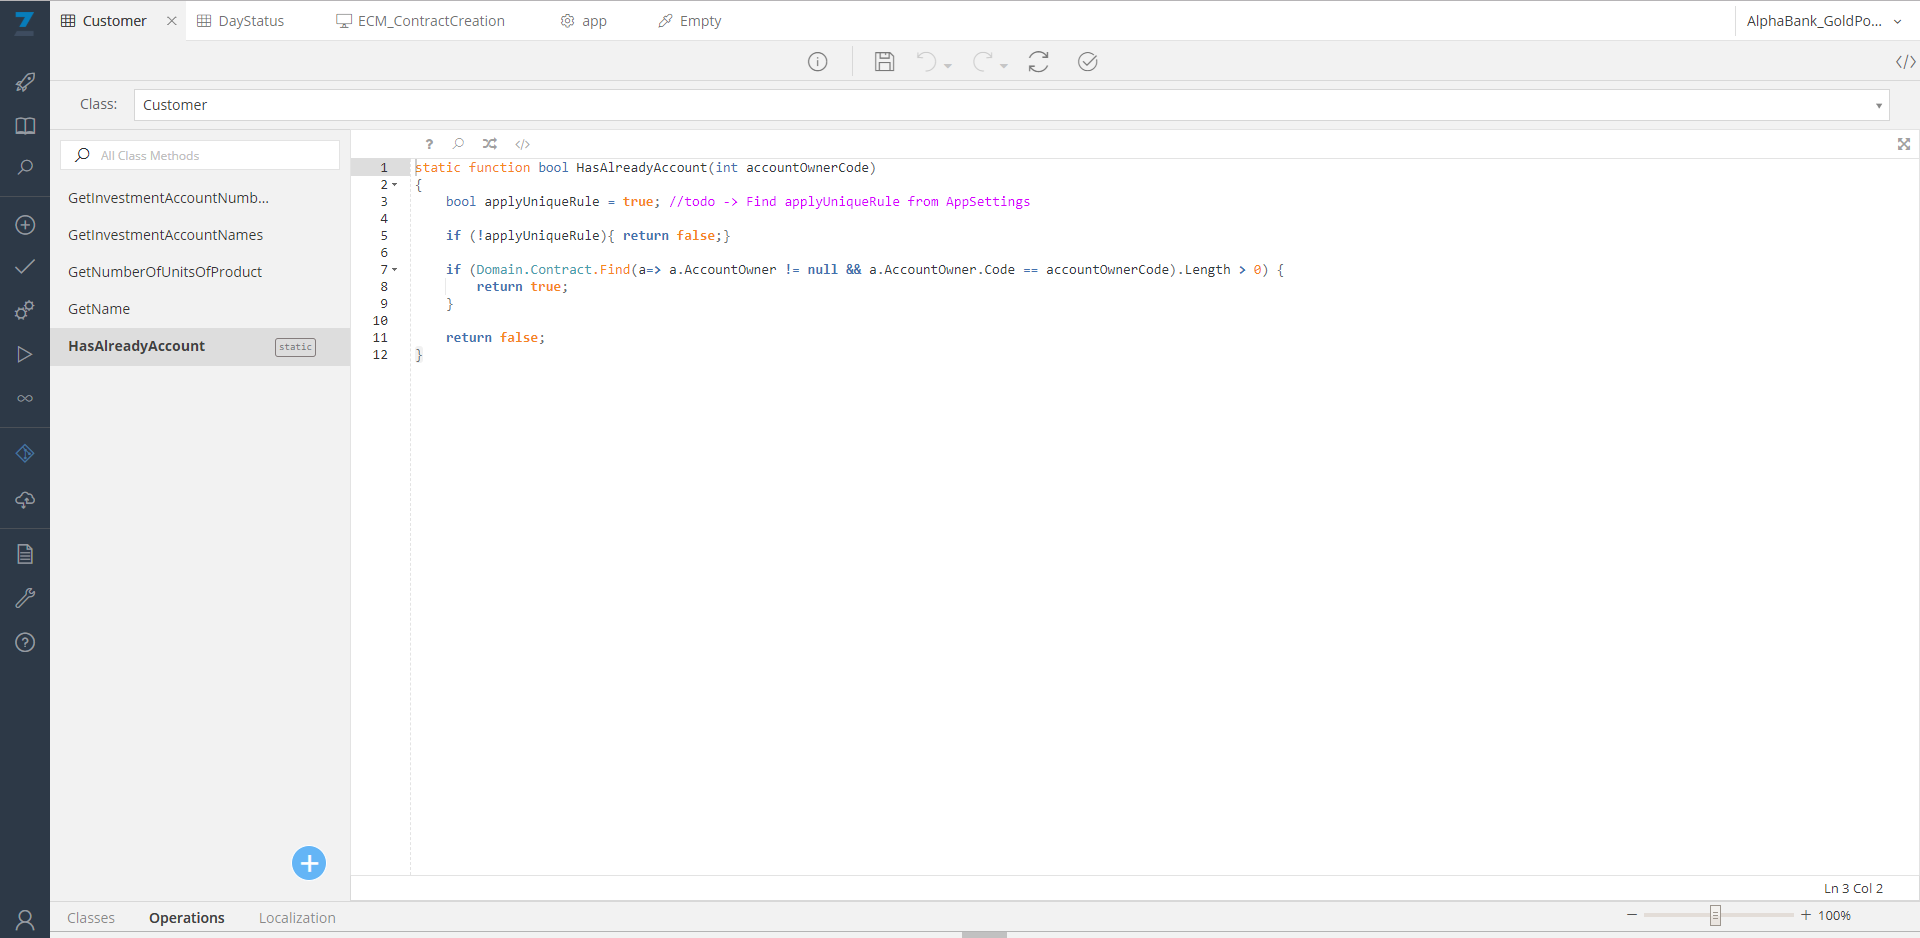Open the Class dropdown showing Customer
Screen dimensions: 1920x938
(x=1010, y=105)
